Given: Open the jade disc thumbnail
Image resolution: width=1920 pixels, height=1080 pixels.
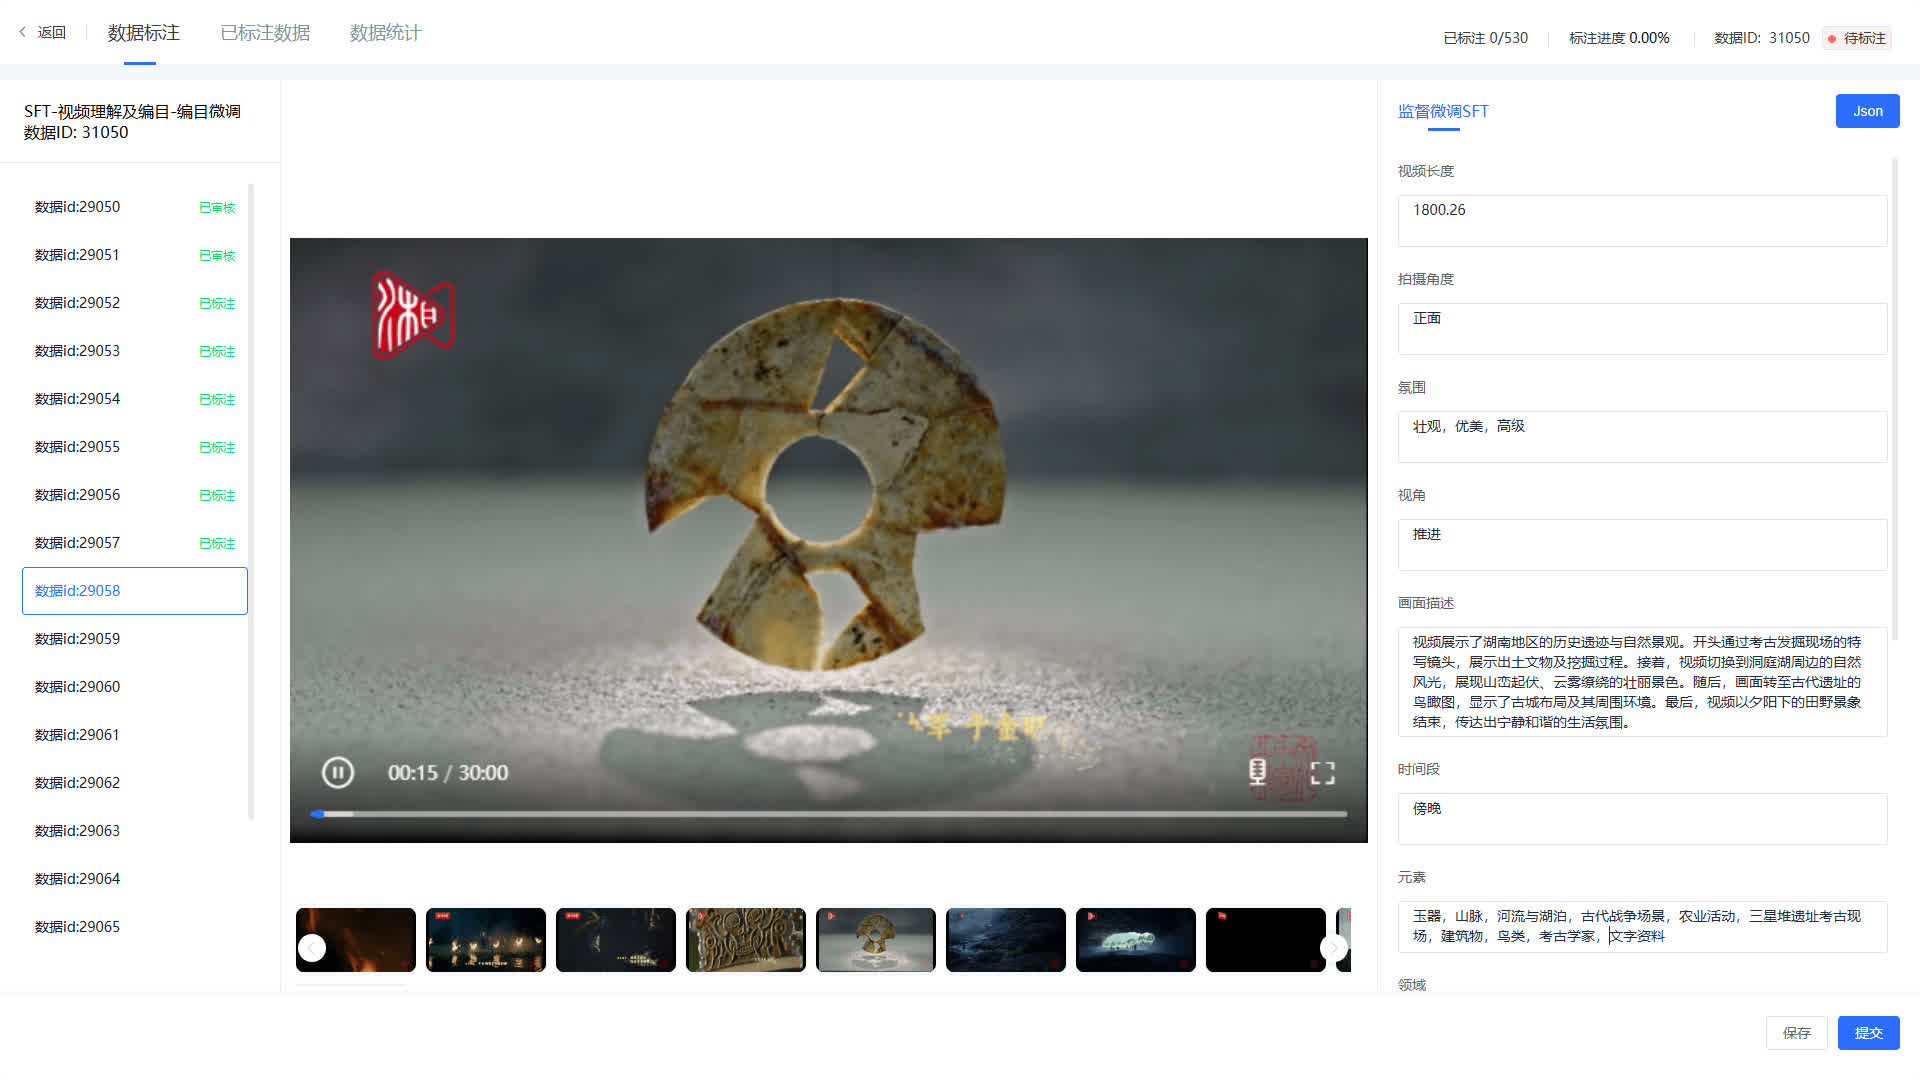Looking at the screenshot, I should point(876,940).
